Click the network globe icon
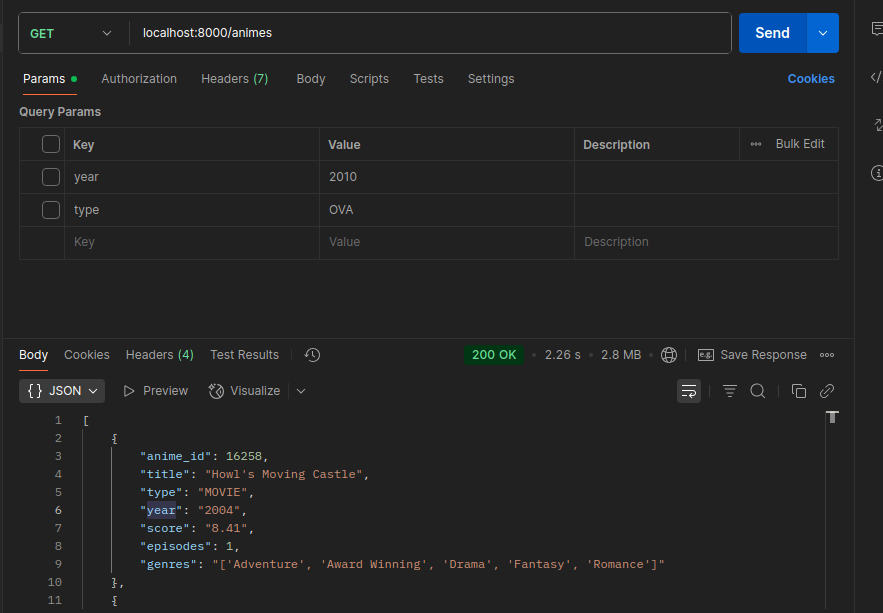The width and height of the screenshot is (883, 613). pyautogui.click(x=668, y=355)
